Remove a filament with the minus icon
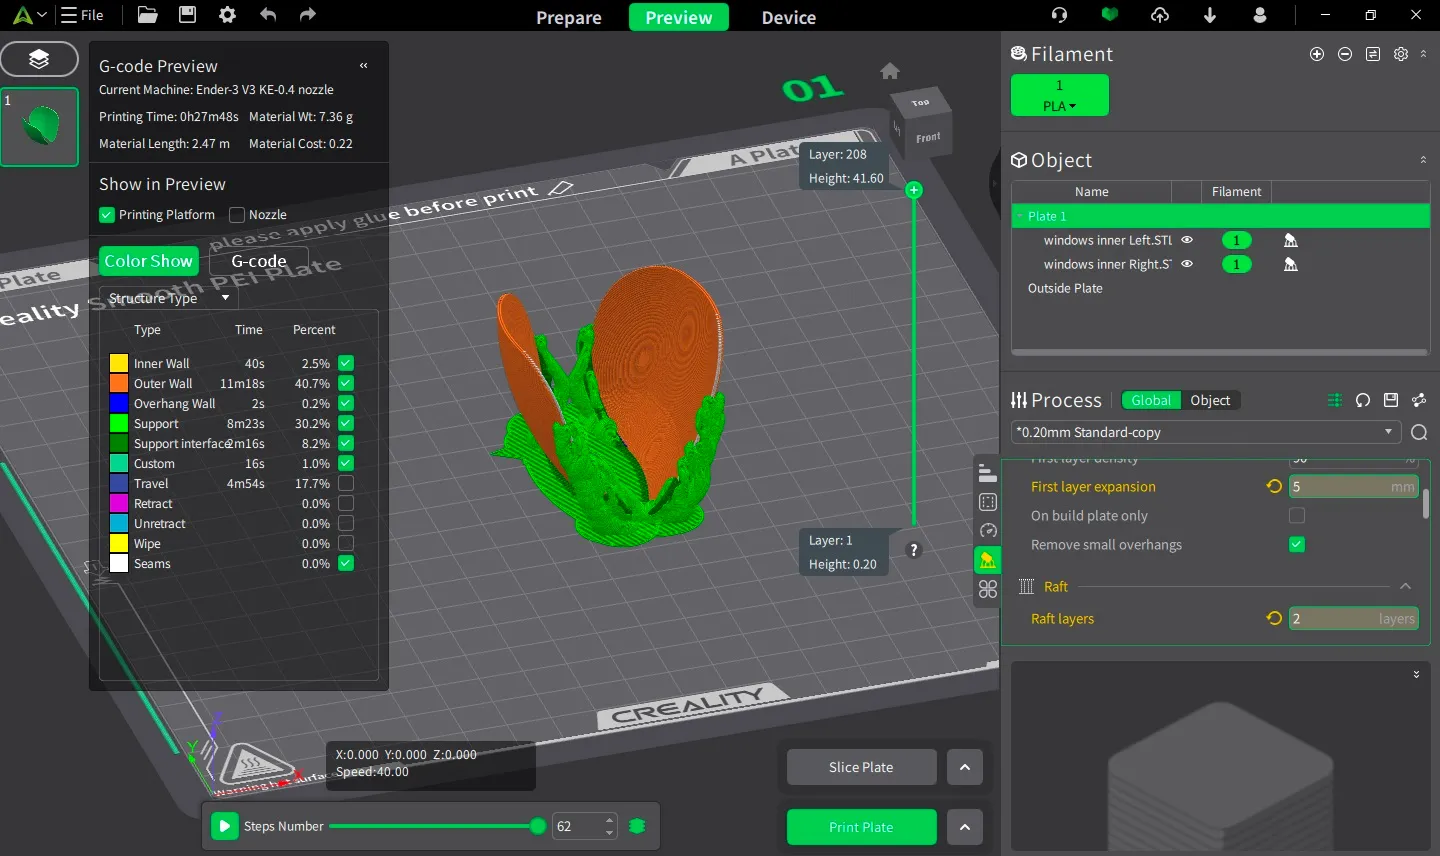Screen dimensions: 1440x856 click(1345, 54)
